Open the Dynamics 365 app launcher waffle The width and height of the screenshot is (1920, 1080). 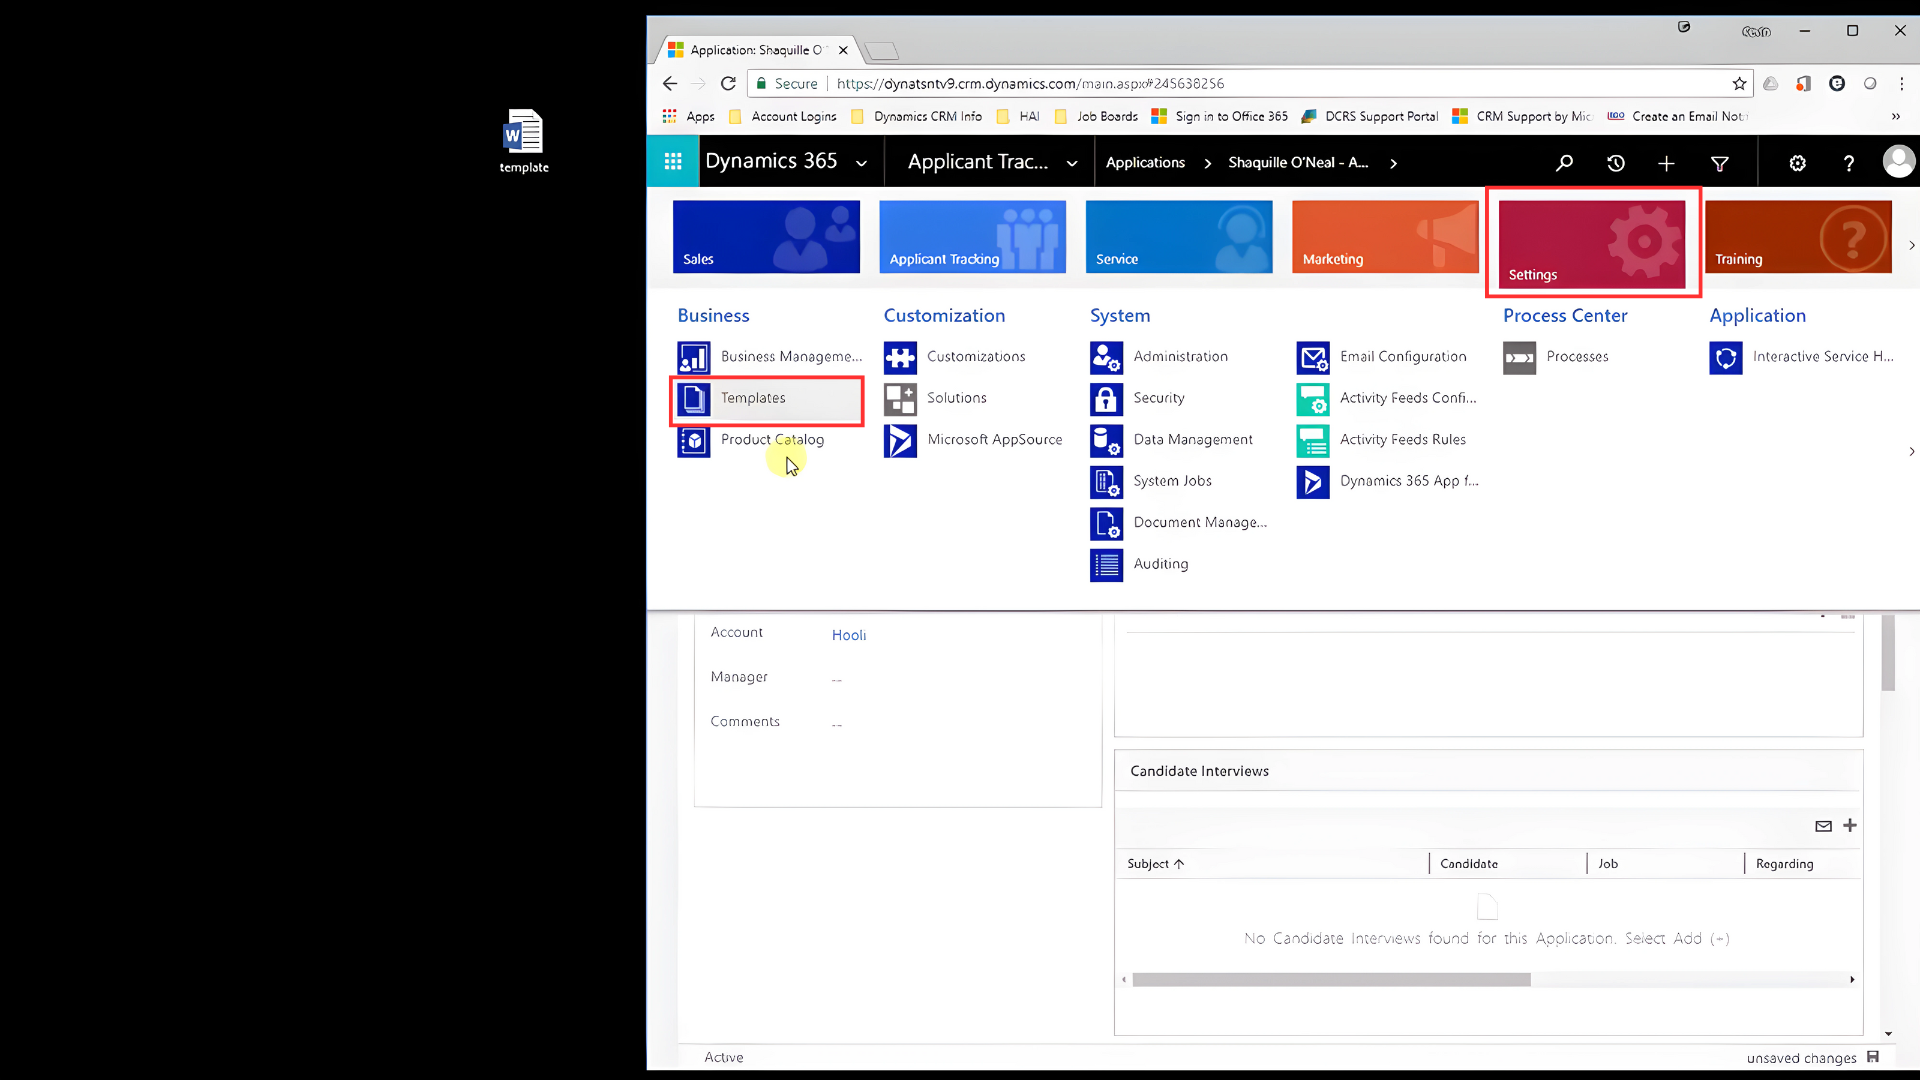(673, 161)
